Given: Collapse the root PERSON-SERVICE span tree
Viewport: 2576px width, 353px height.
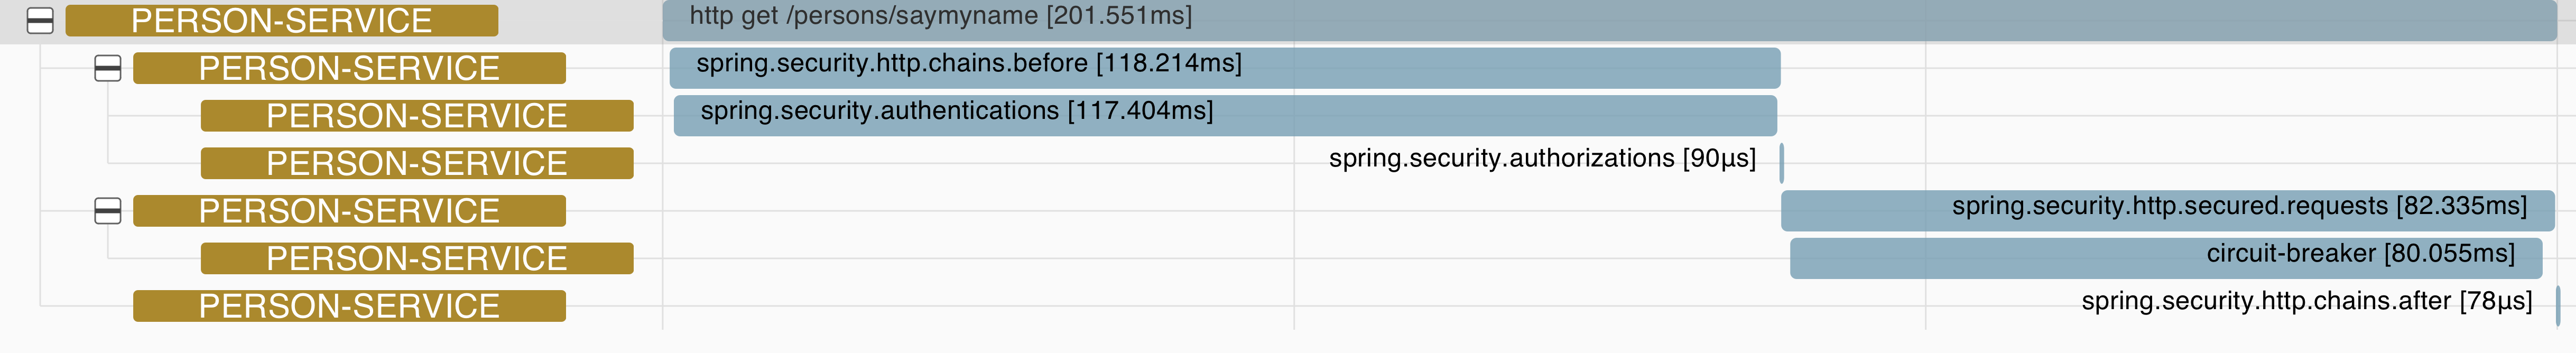Looking at the screenshot, I should click(40, 21).
